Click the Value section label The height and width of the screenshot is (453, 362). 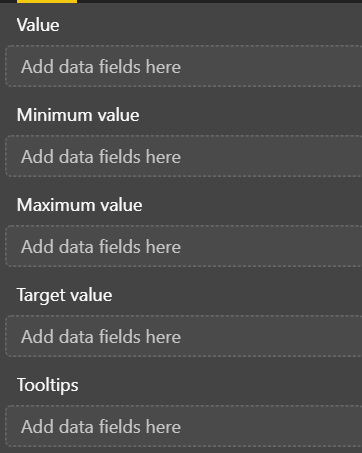point(38,25)
